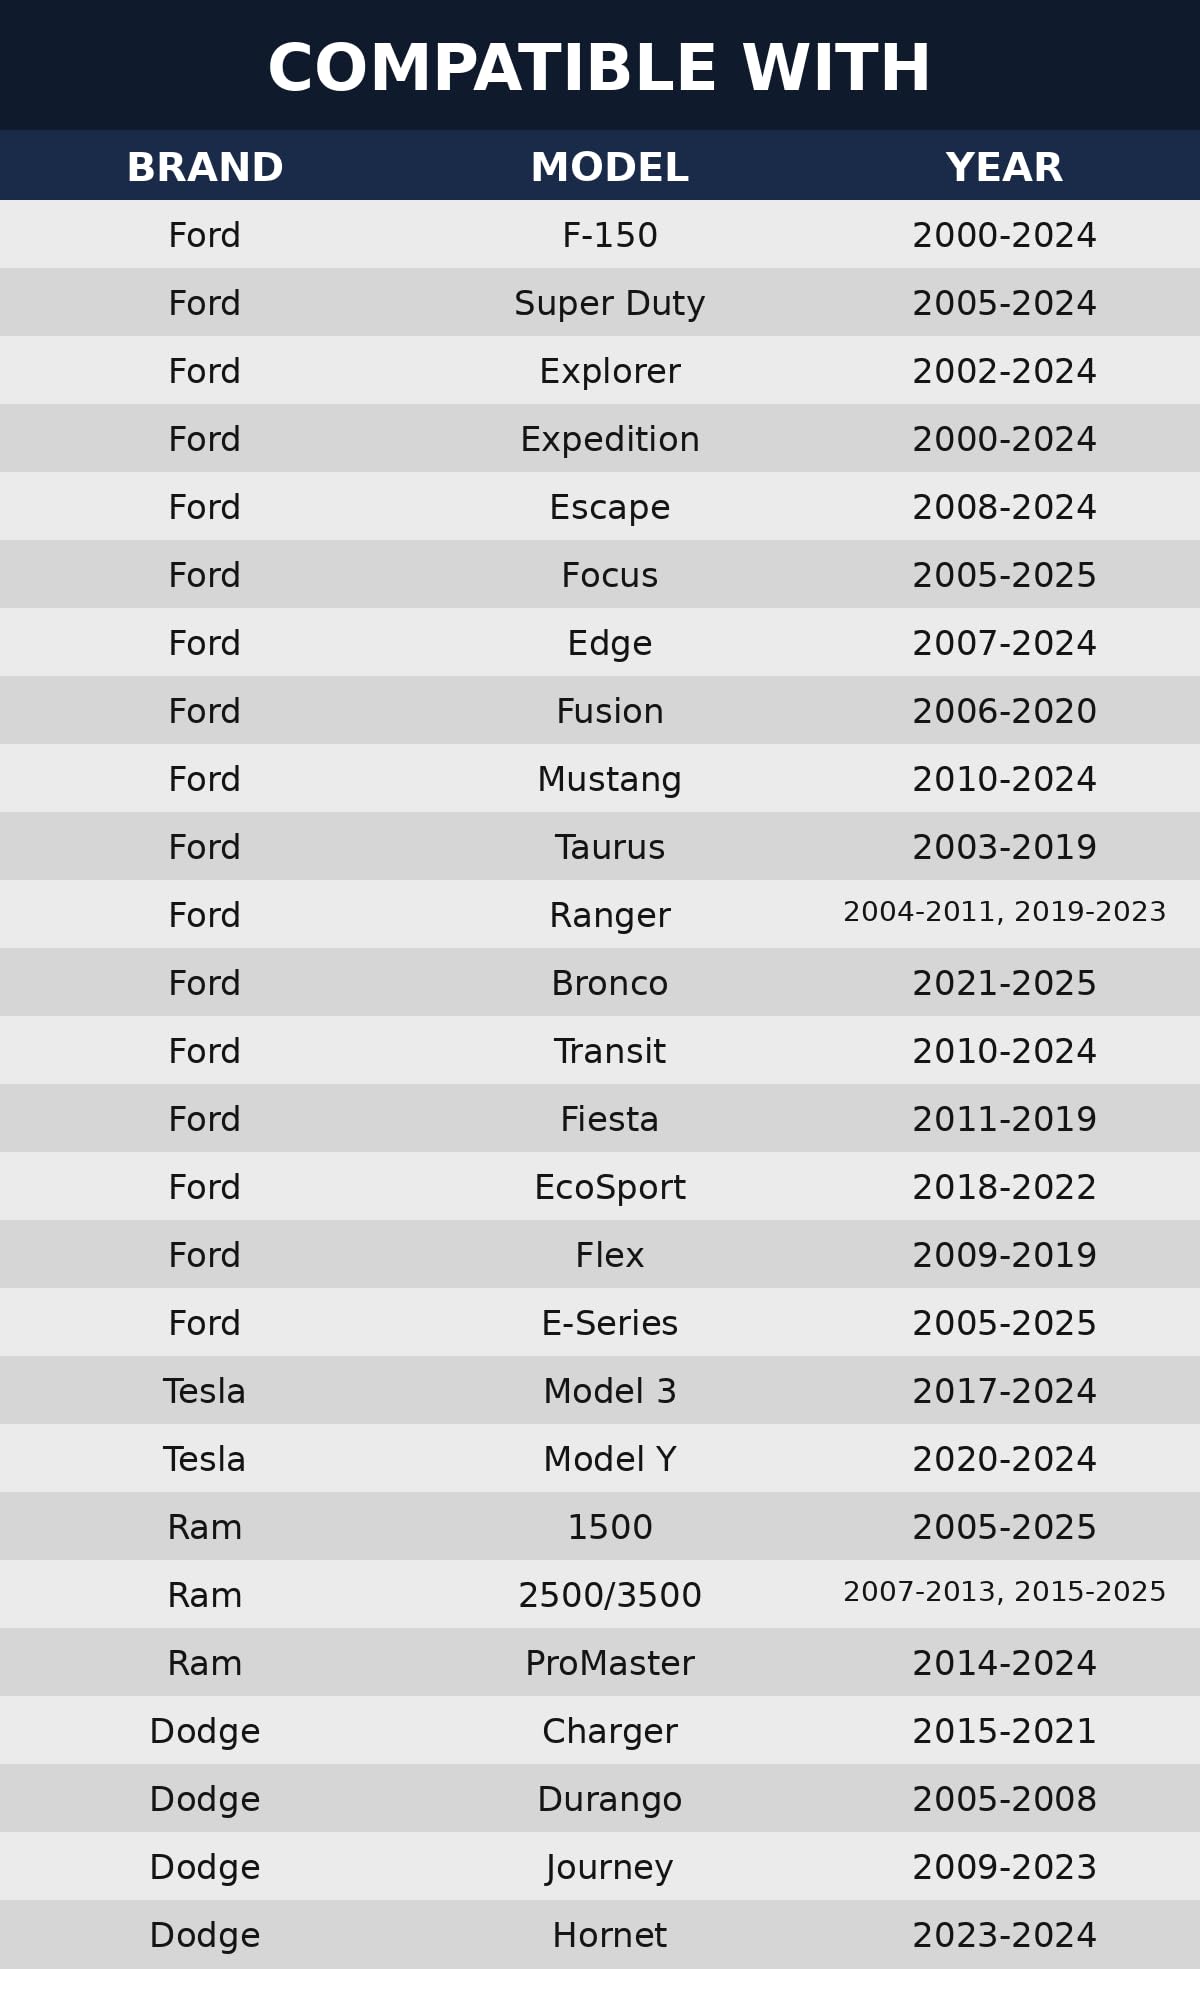Click the YEAR column header
The image size is (1200, 1998).
point(1004,168)
